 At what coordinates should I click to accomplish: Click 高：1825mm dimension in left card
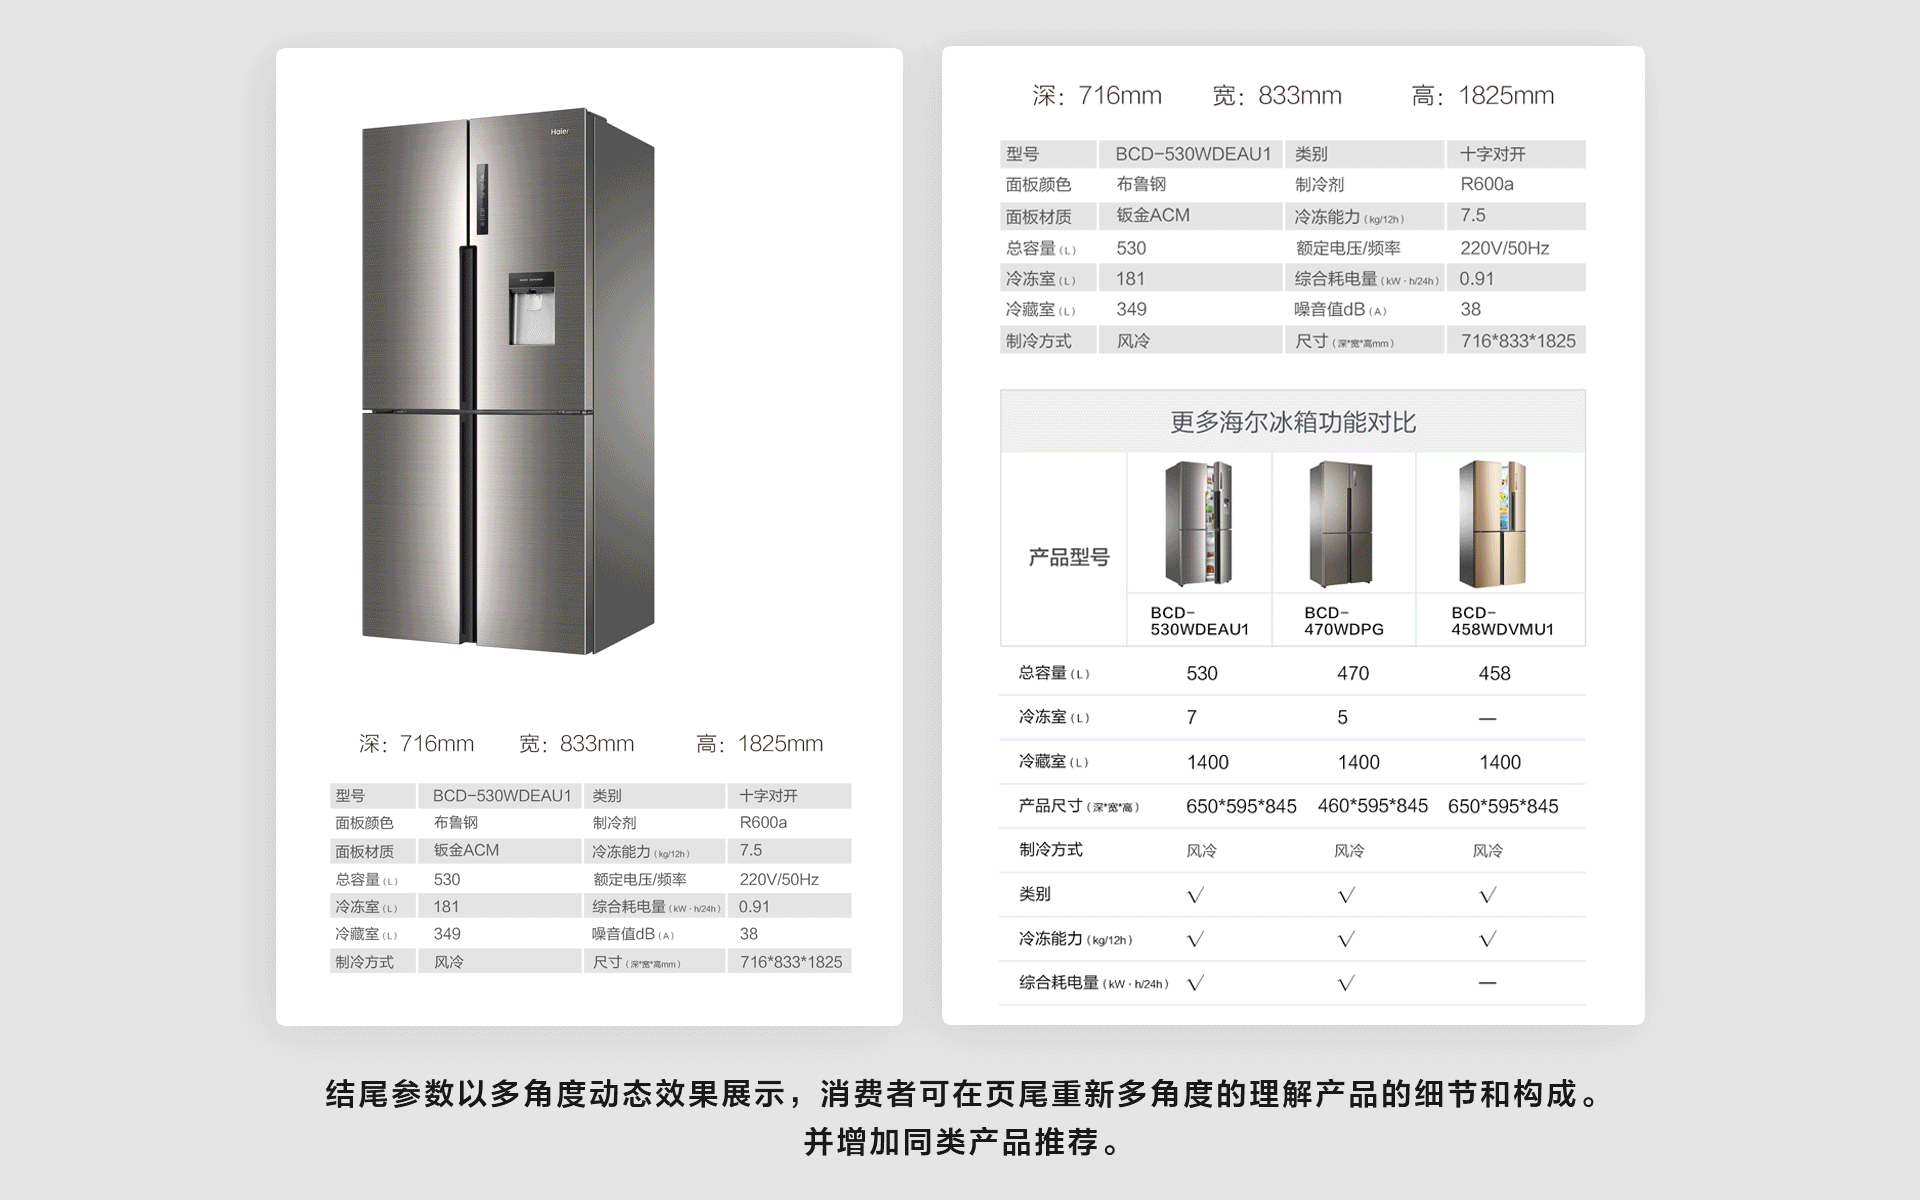click(x=760, y=743)
